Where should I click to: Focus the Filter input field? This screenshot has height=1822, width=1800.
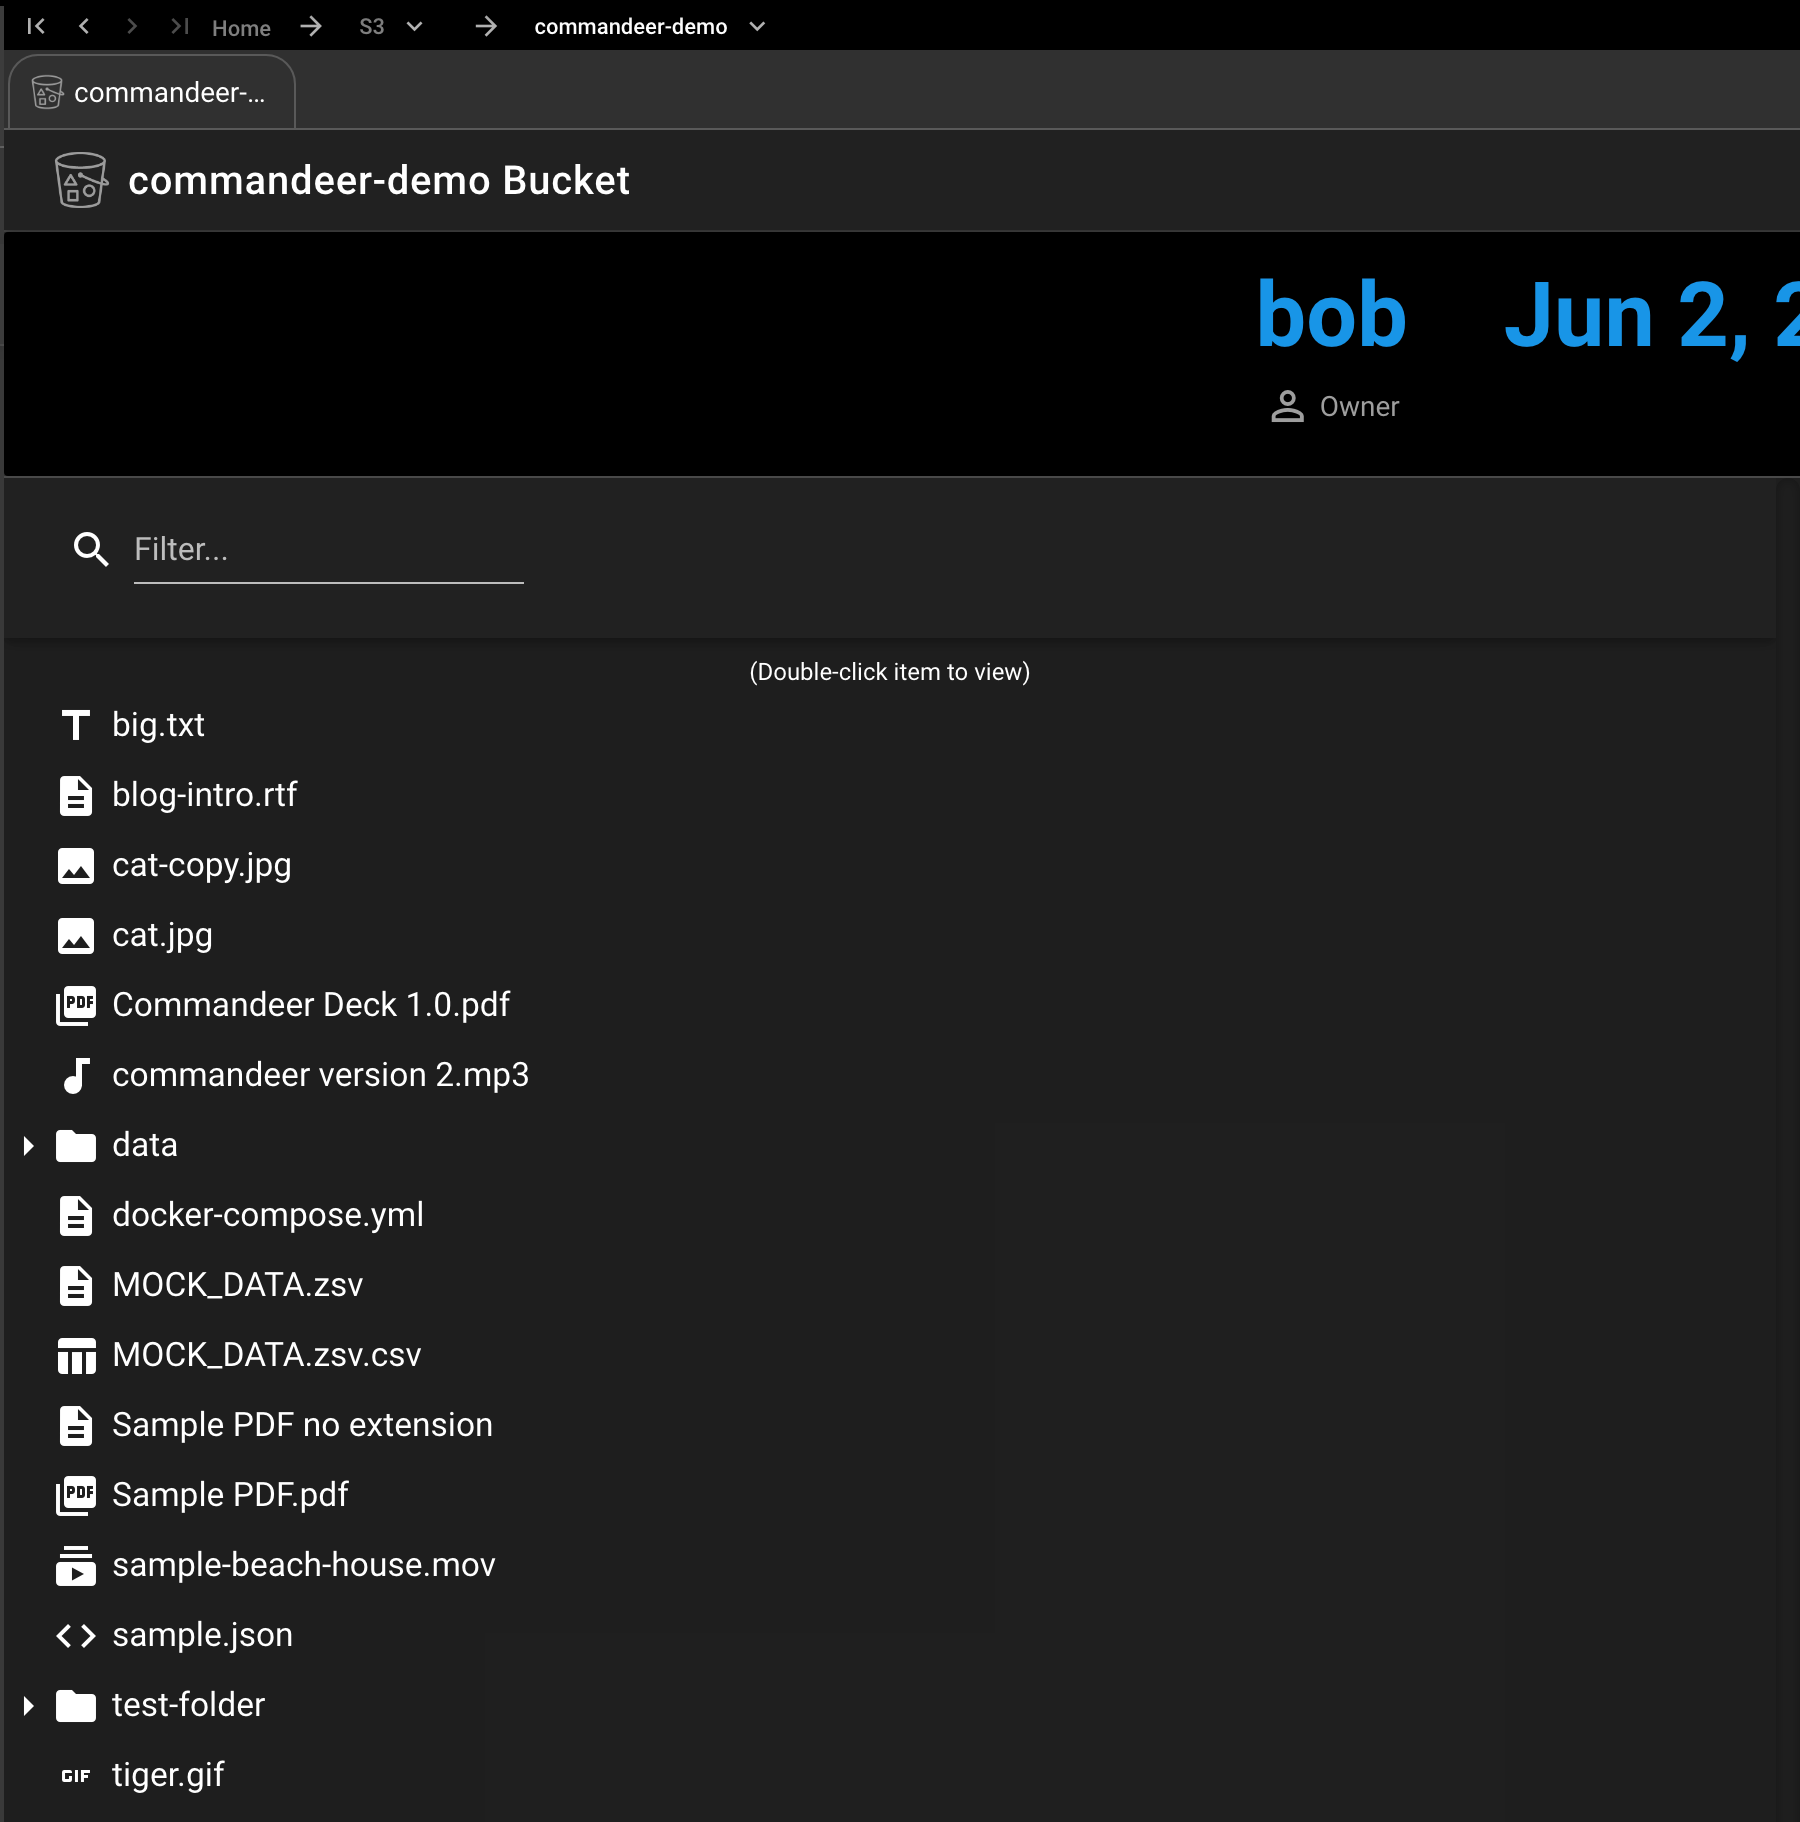tap(328, 549)
